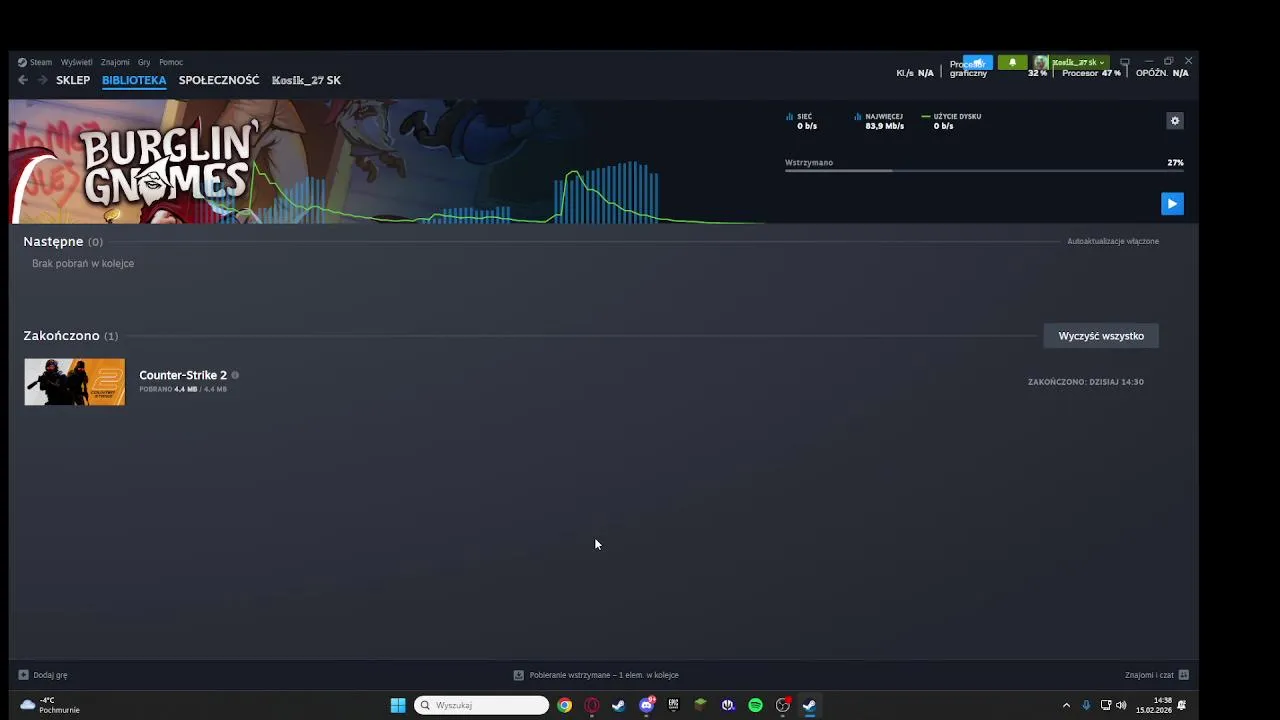Open the green notifications bell
Image resolution: width=1280 pixels, height=720 pixels.
point(1012,62)
